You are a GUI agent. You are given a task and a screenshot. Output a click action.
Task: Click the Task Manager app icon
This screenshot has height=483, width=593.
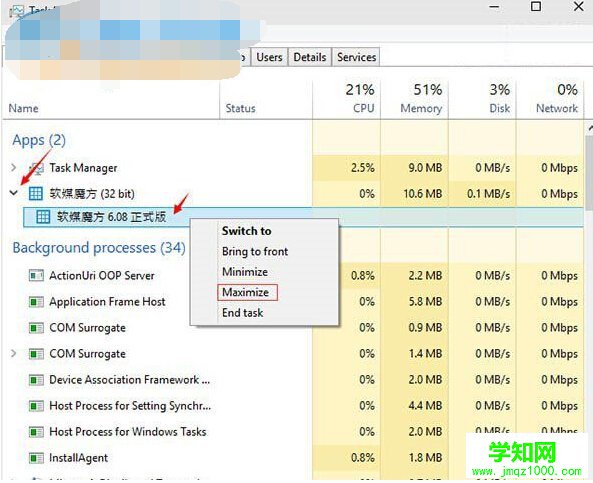37,168
